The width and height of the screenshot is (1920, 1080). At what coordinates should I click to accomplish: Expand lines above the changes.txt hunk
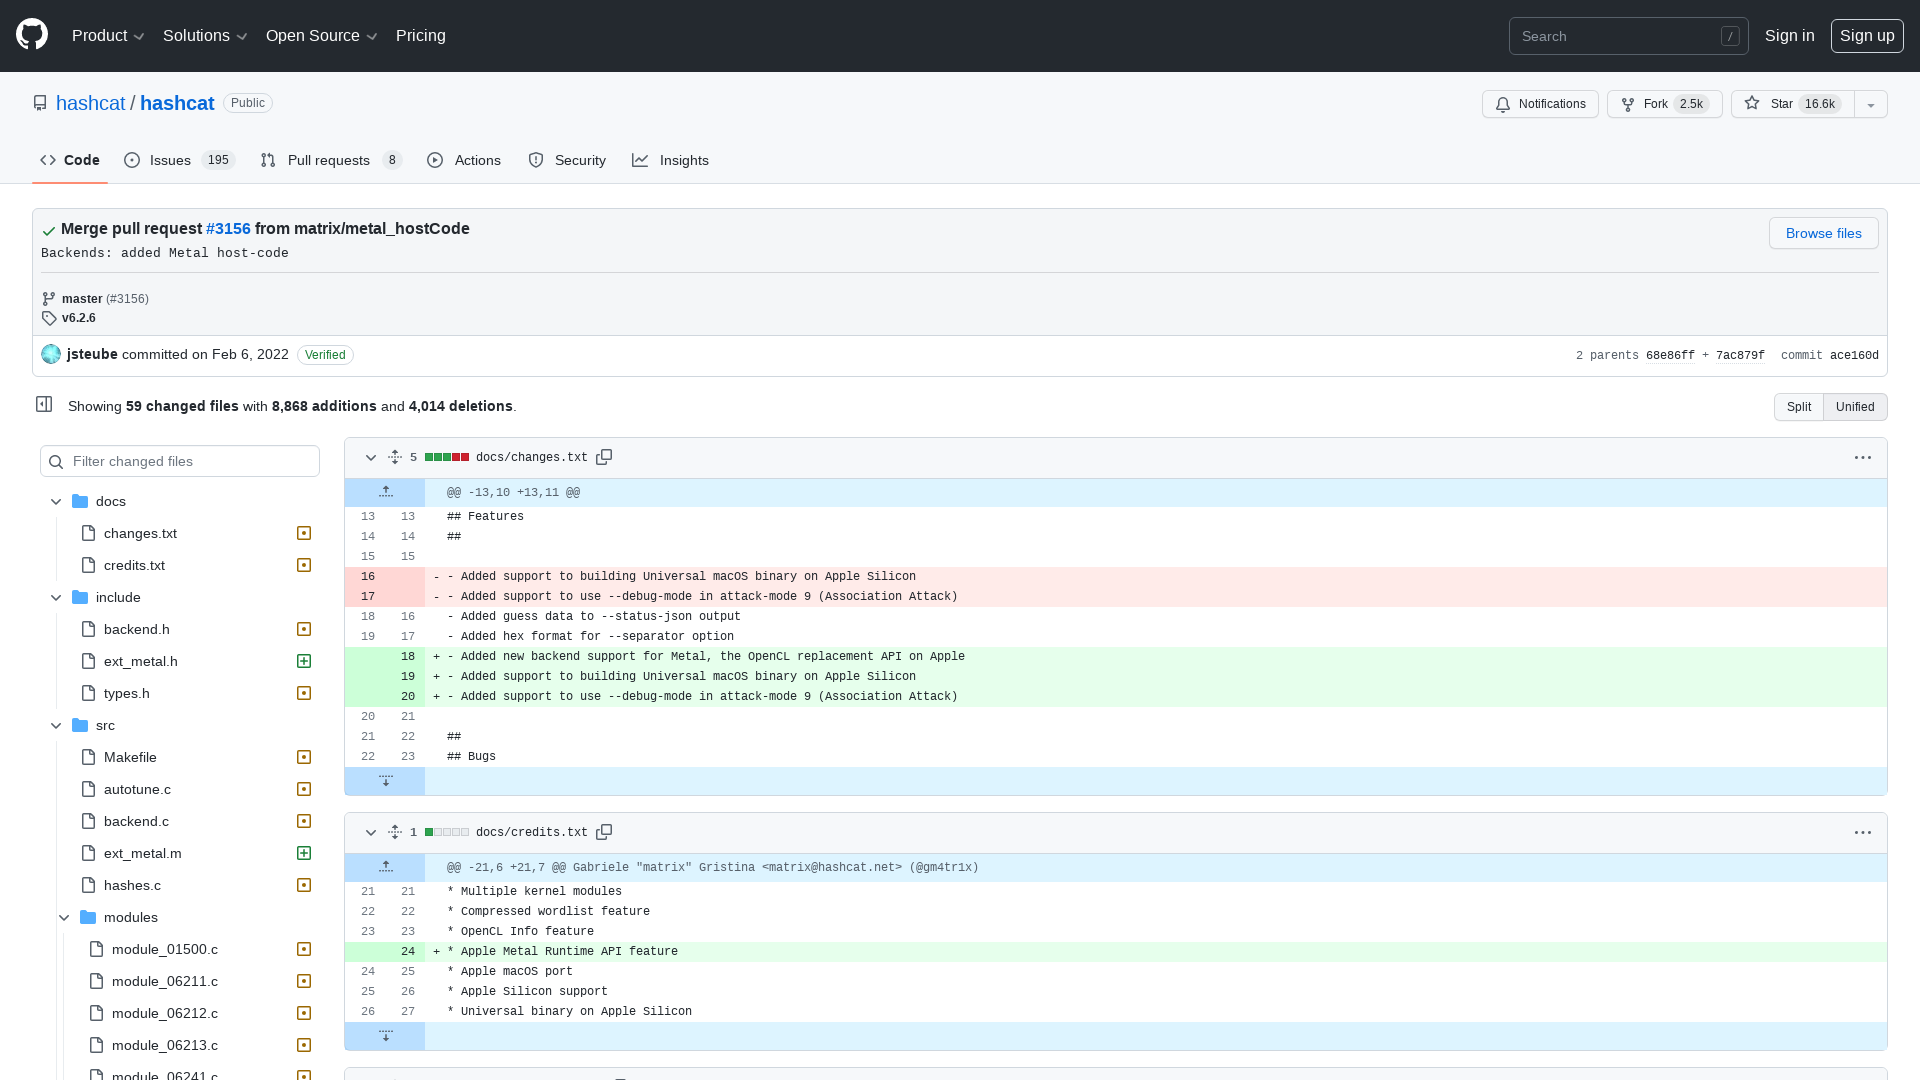(385, 492)
